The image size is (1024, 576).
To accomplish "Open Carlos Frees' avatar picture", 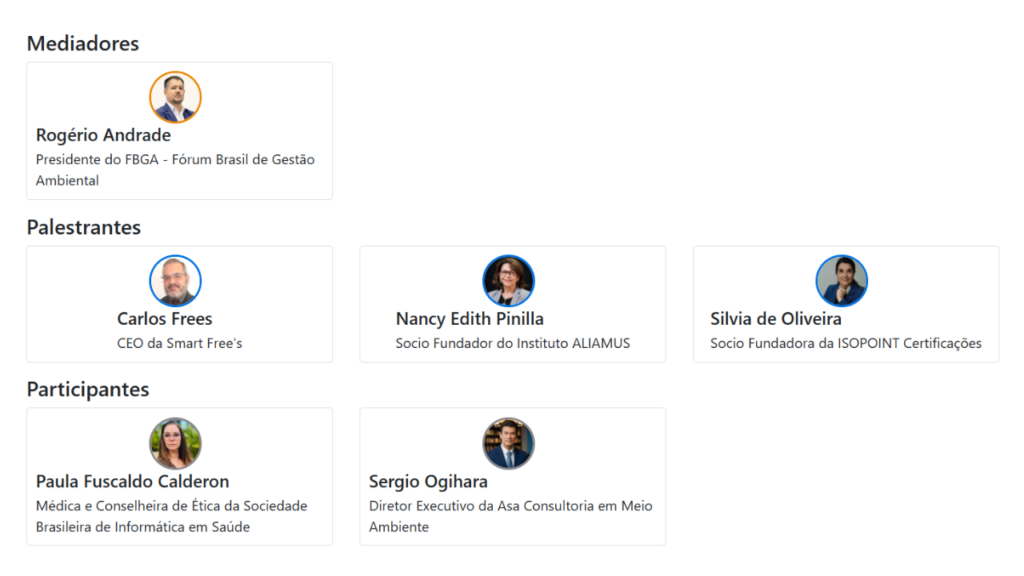I will point(175,281).
